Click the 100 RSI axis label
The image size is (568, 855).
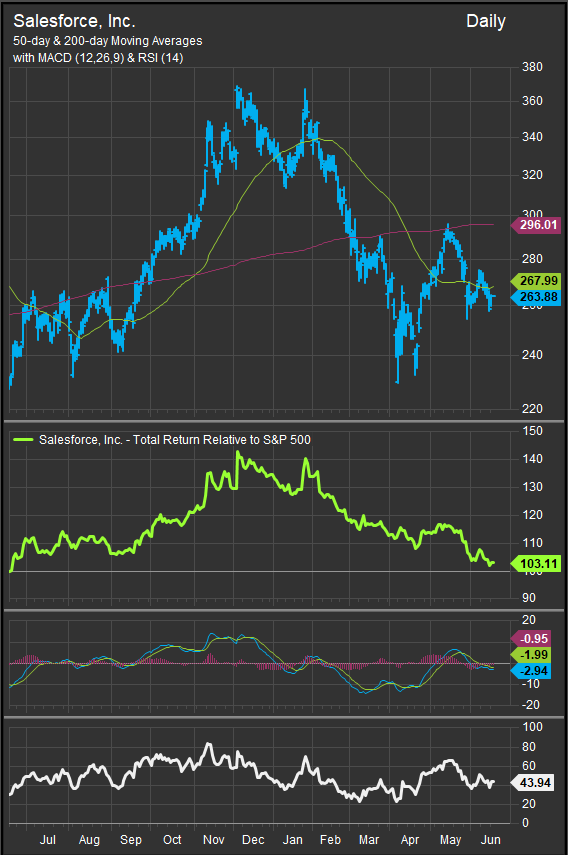[532, 727]
